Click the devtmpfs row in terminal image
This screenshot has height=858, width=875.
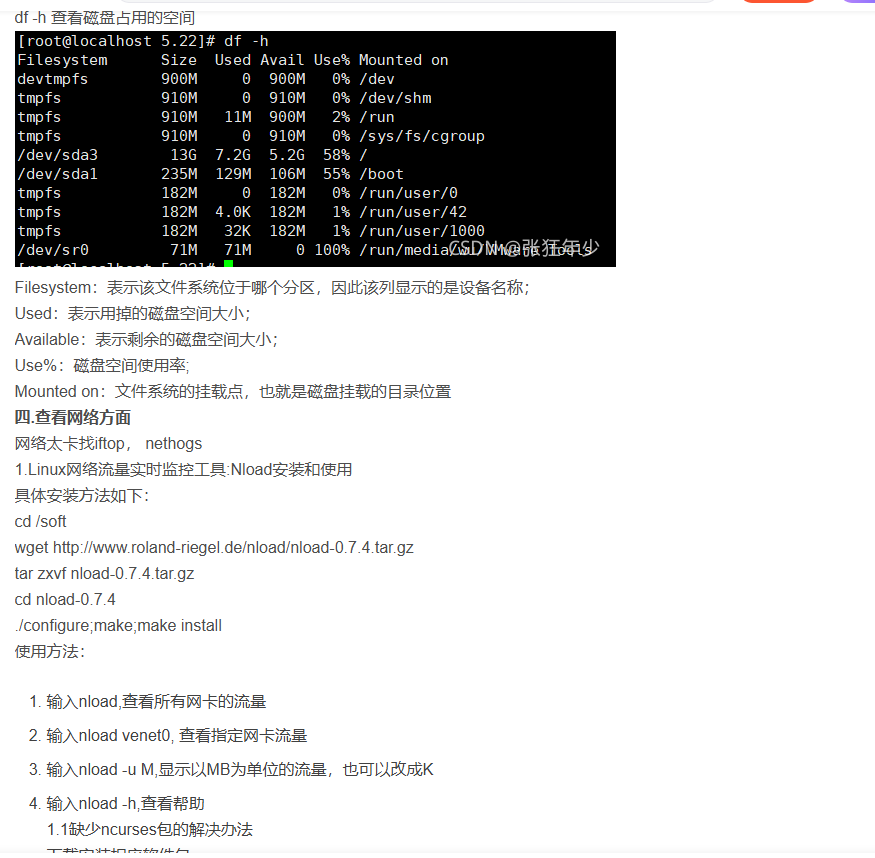tap(205, 79)
